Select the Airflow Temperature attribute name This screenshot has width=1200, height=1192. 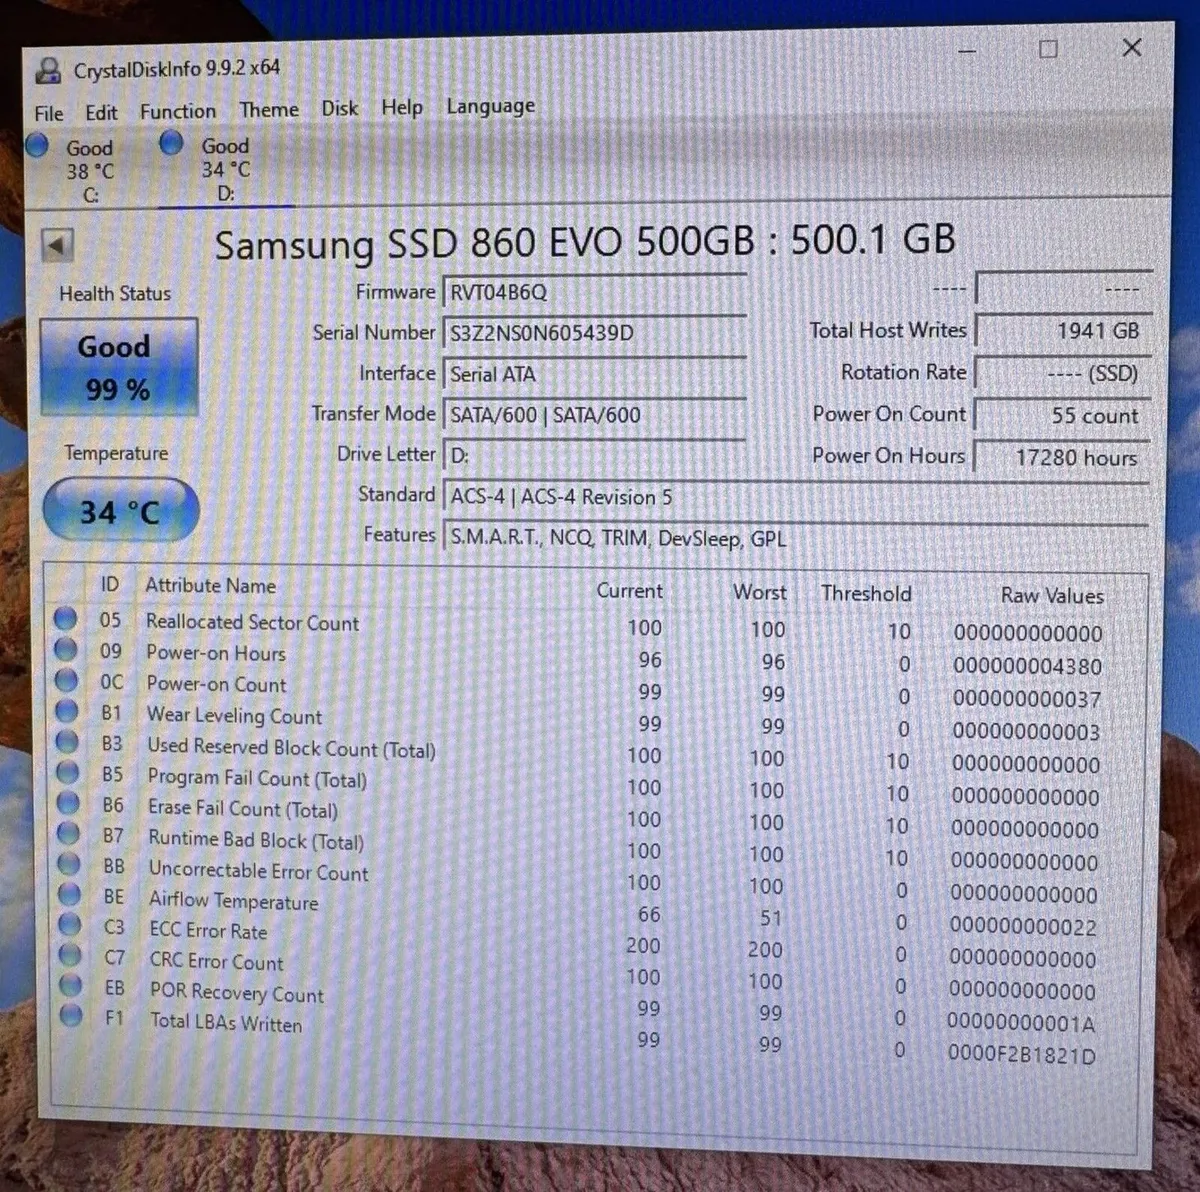click(233, 900)
